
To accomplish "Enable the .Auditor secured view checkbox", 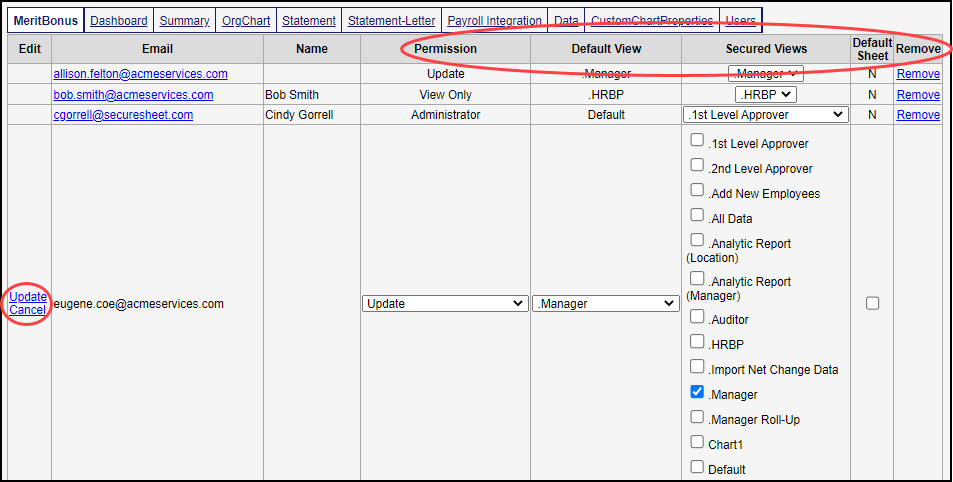I will (x=697, y=318).
